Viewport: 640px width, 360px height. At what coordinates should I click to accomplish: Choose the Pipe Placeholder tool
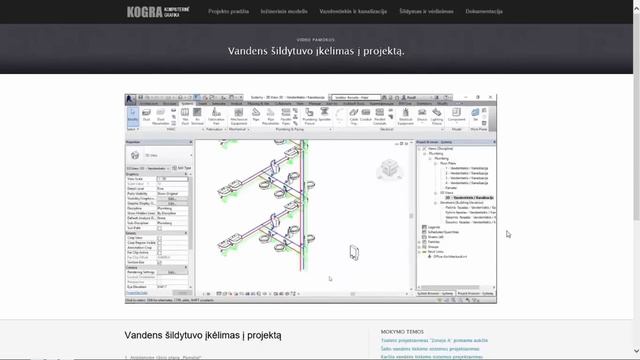click(x=271, y=116)
